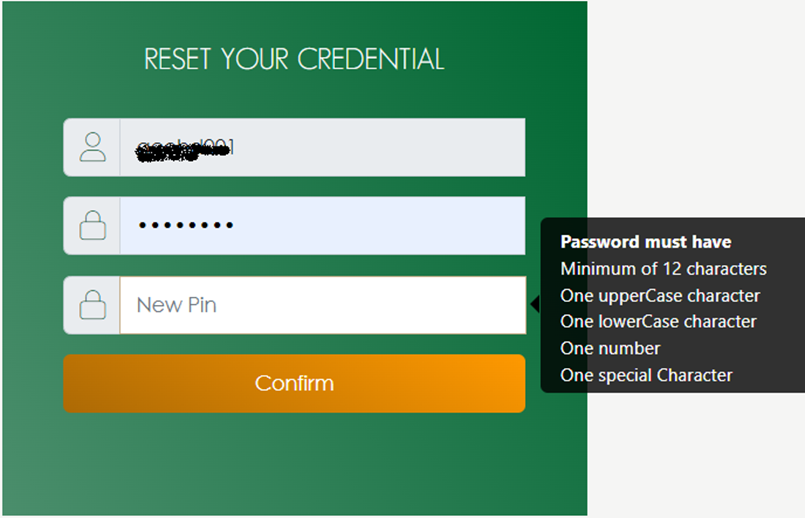Click the masked password dots
Image resolution: width=805 pixels, height=518 pixels.
(x=186, y=225)
